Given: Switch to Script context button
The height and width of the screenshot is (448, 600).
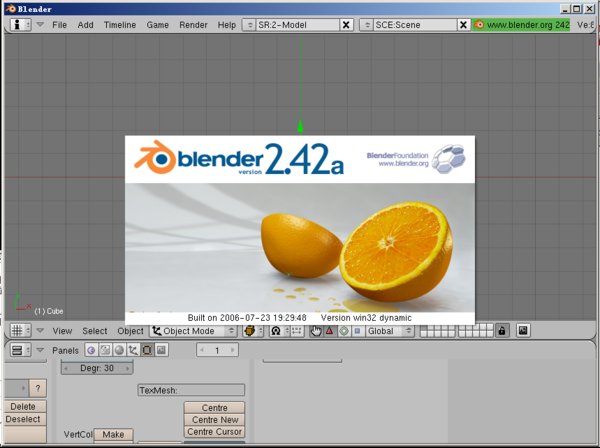Looking at the screenshot, I should pos(105,350).
